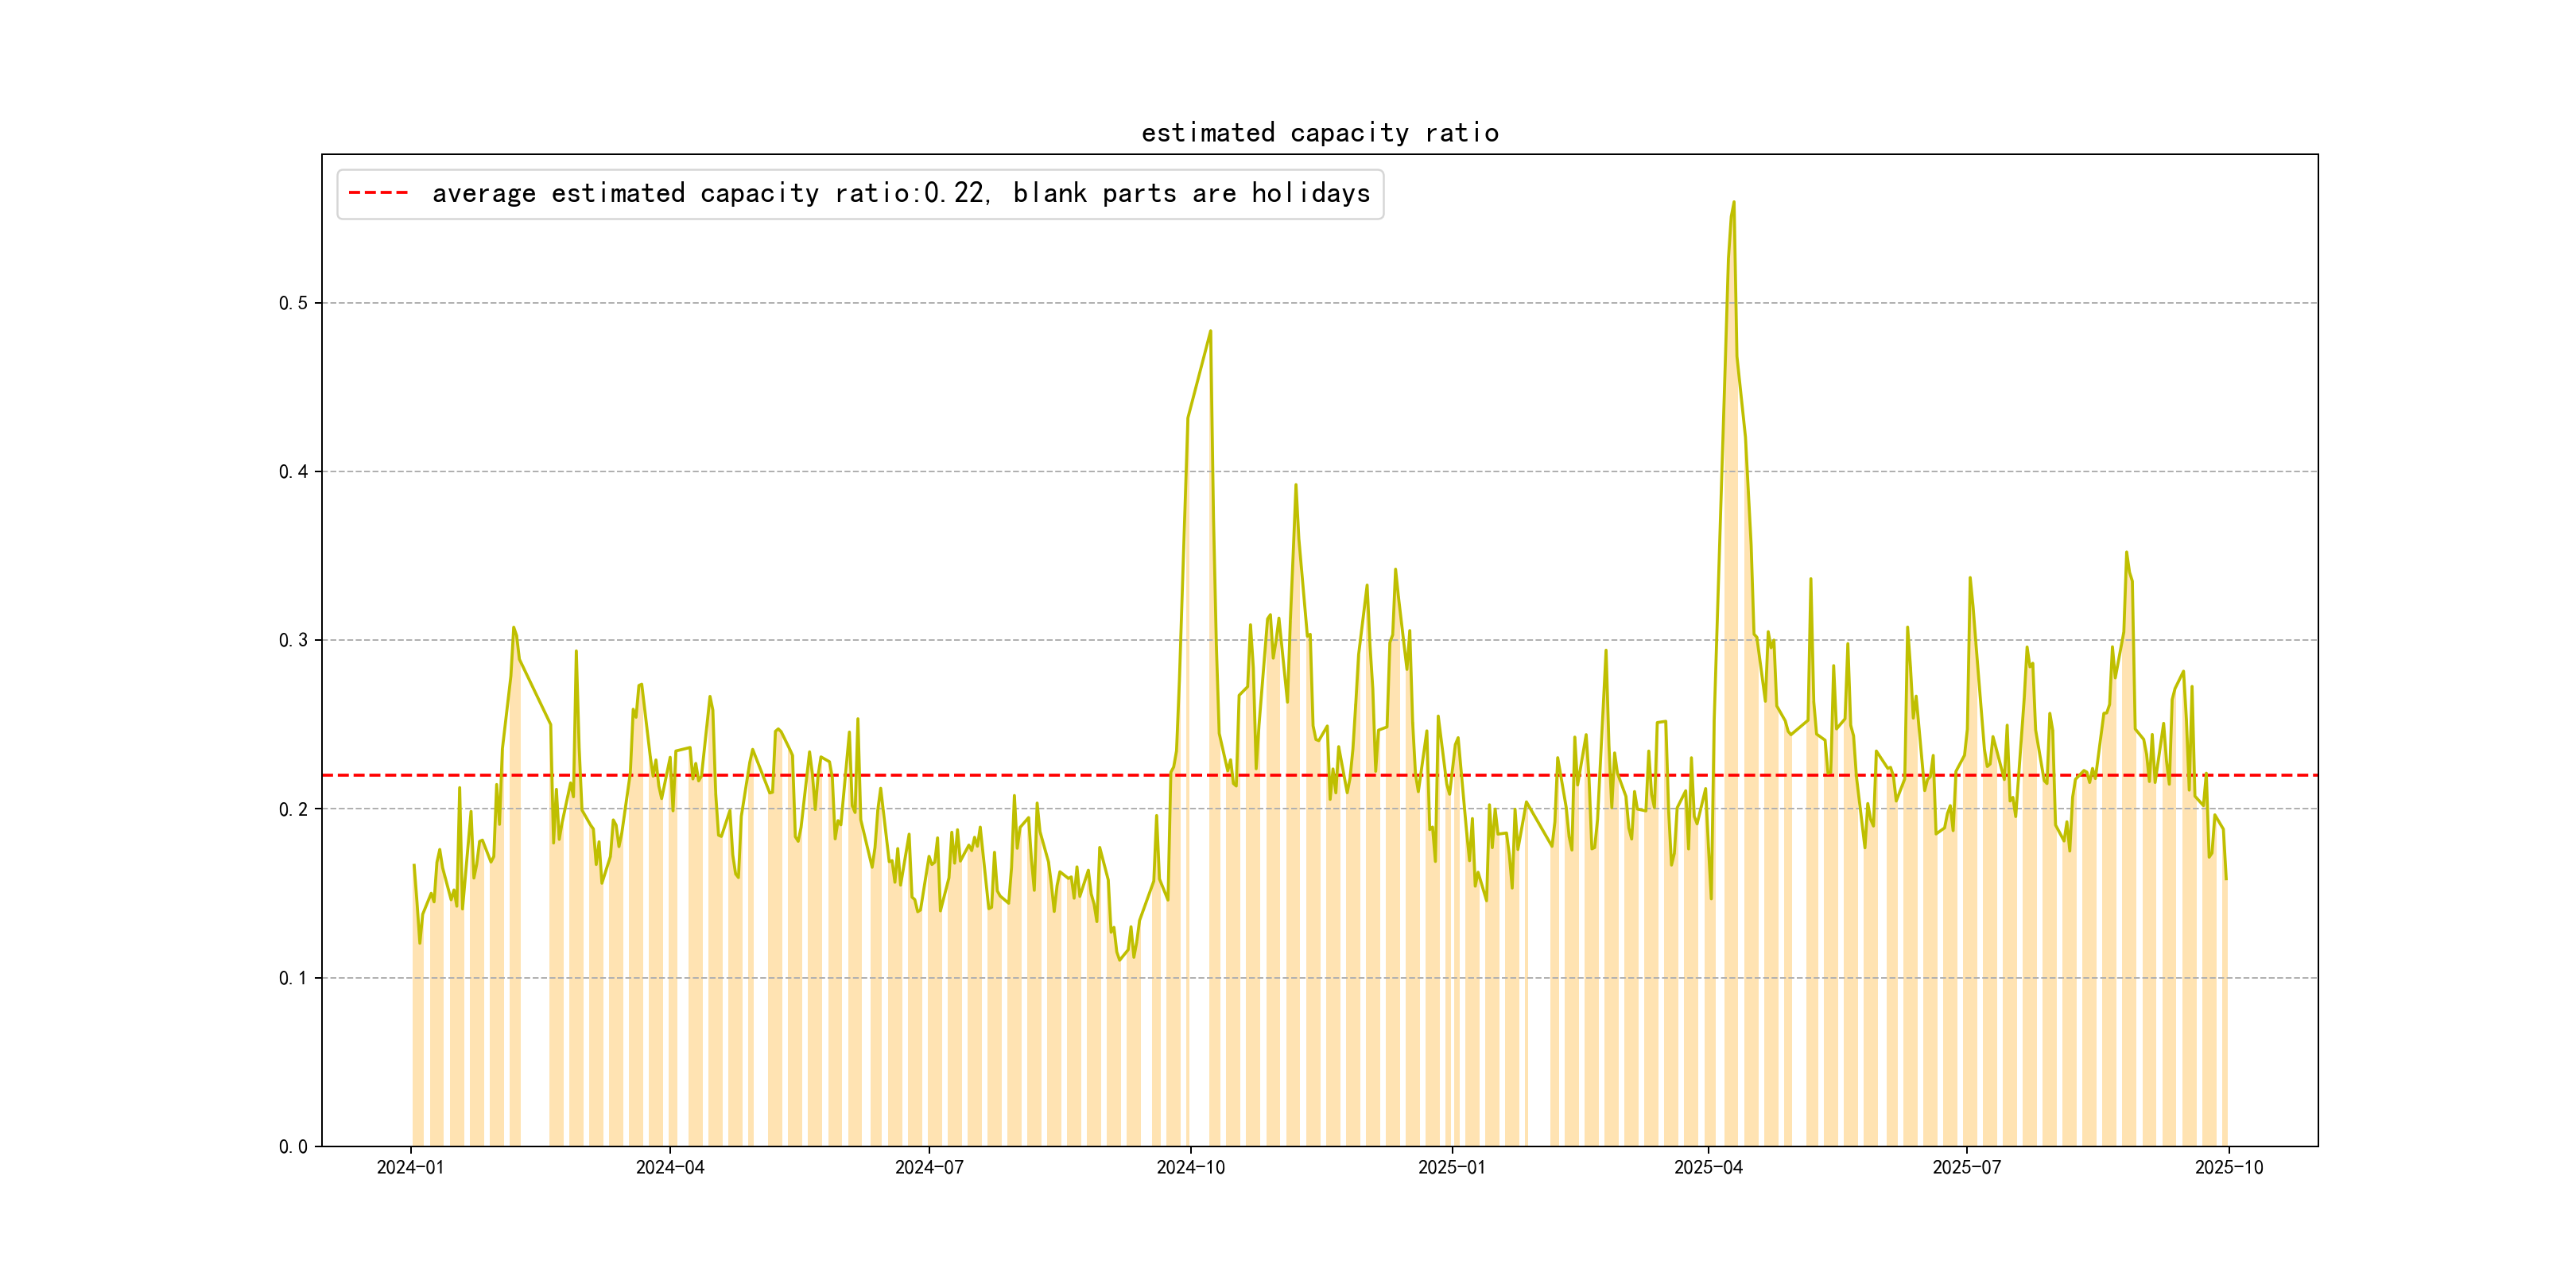Click the 0.3 y-axis tick label
Viewport: 2576px width, 1288px height.
(293, 640)
